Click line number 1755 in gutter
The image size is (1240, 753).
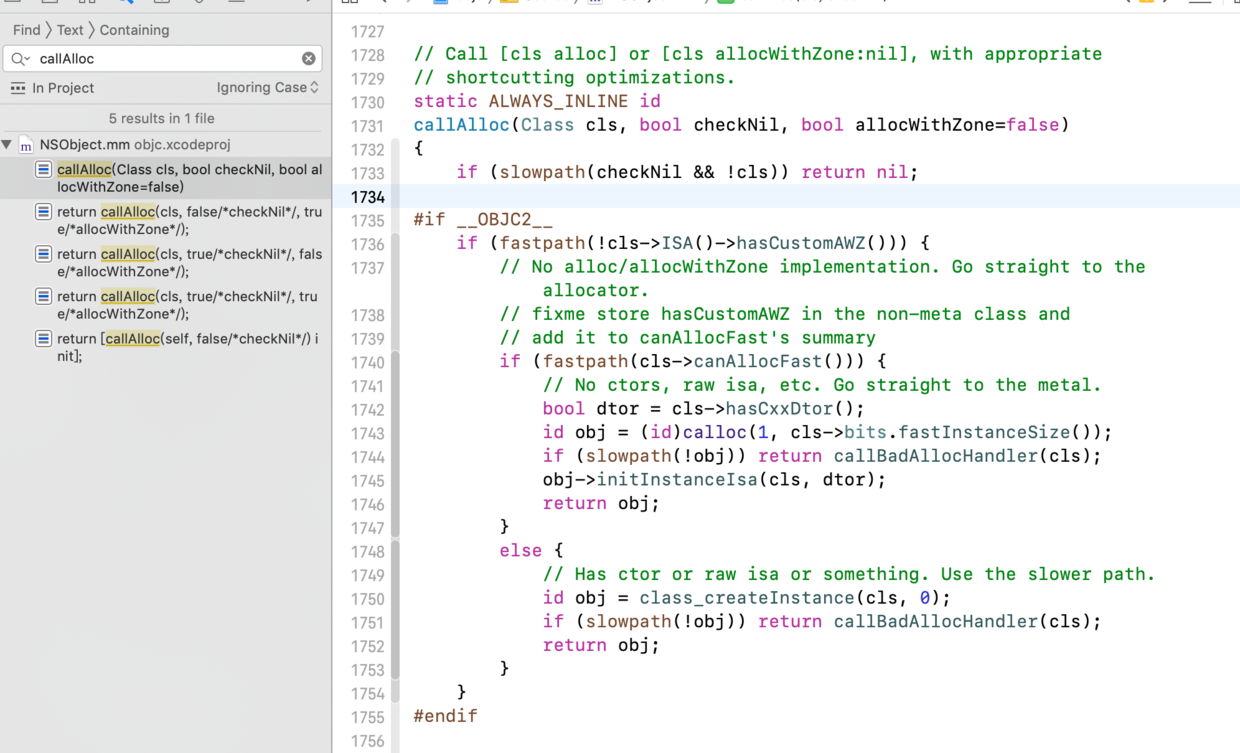[368, 716]
